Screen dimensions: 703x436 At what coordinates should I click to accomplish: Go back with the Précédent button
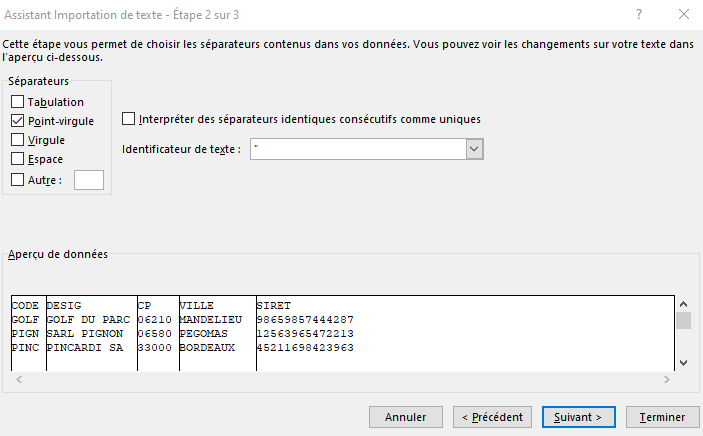point(492,417)
